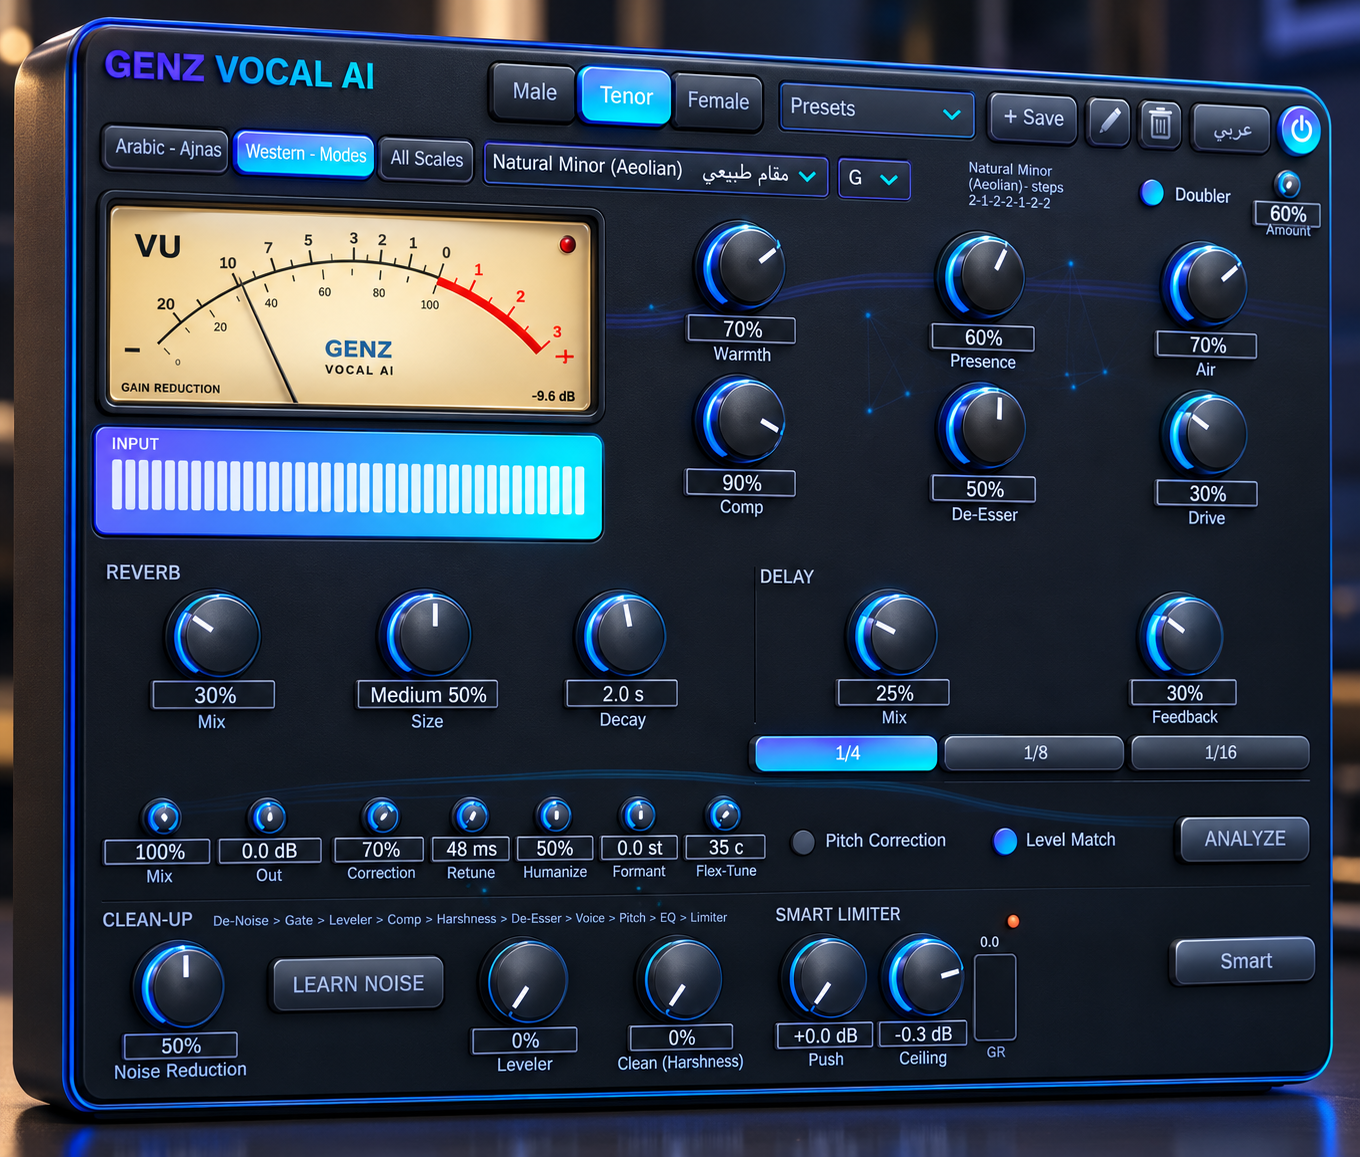Choose the 1/8 delay time

click(1034, 753)
